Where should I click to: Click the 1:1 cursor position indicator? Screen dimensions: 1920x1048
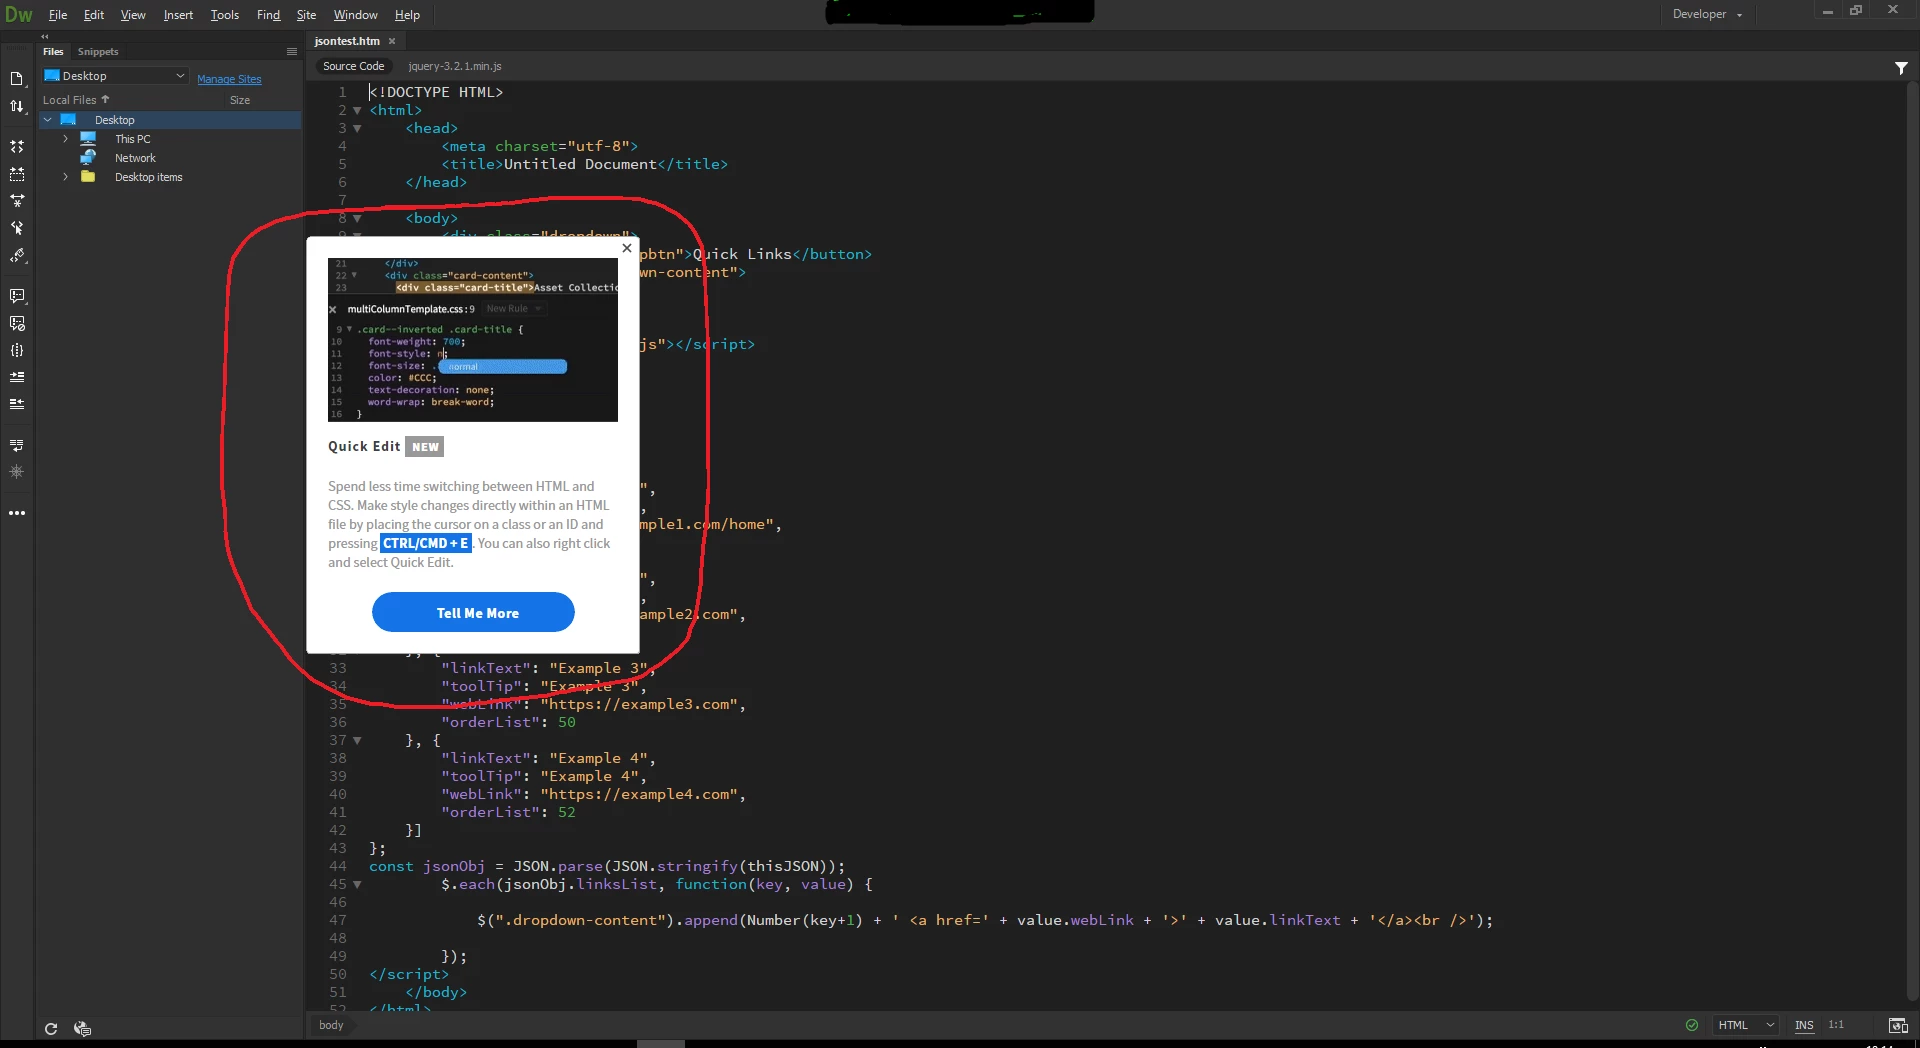(x=1836, y=1025)
